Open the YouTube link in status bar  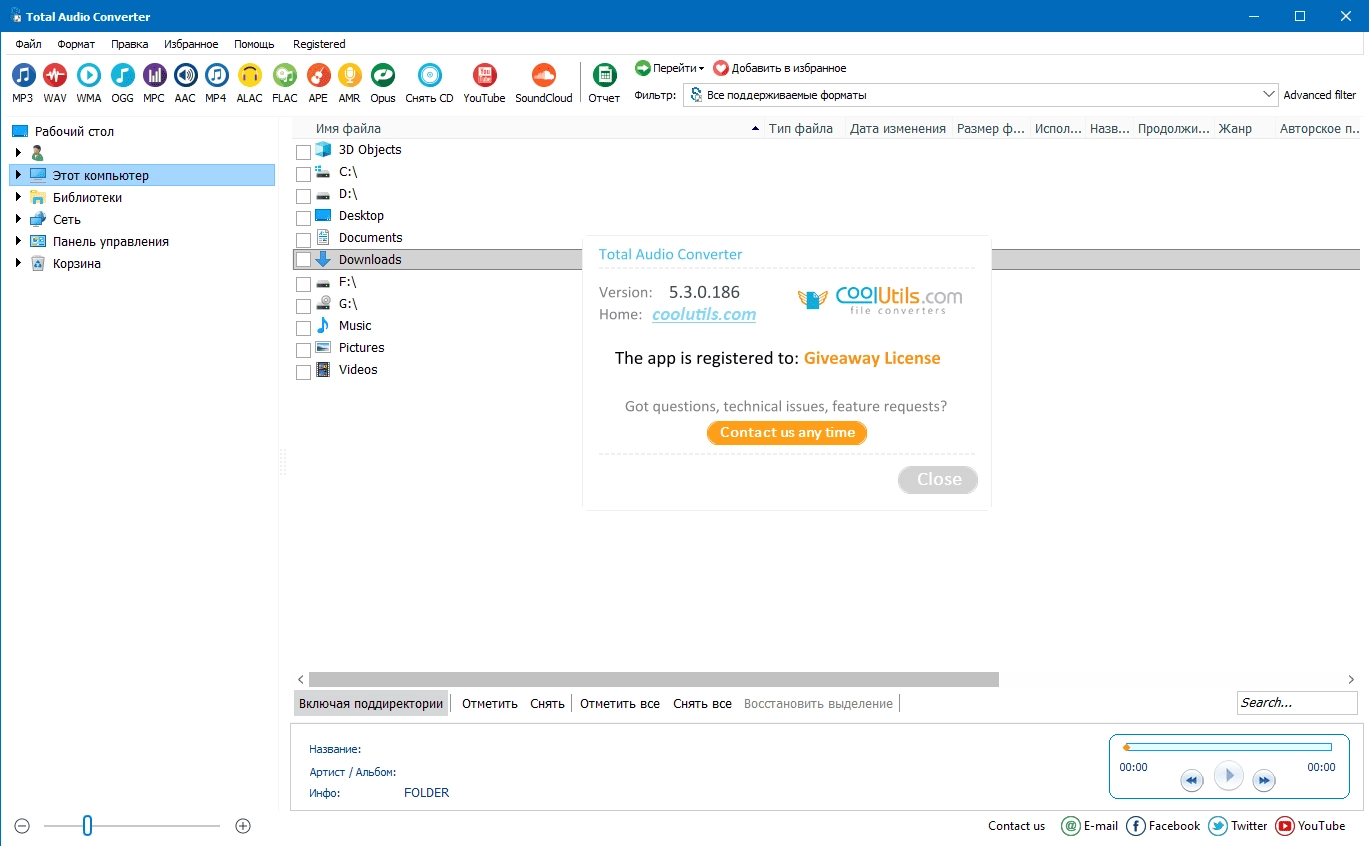(1310, 826)
